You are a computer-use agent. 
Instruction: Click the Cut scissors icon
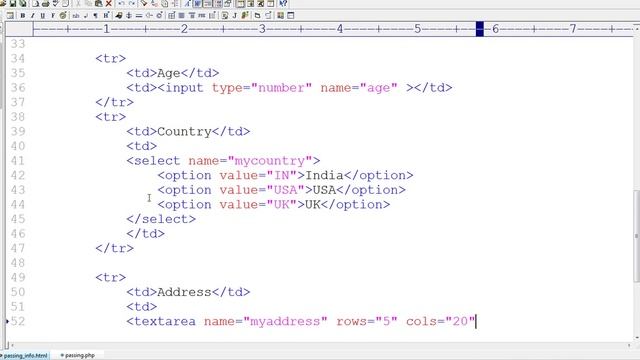[78, 3]
